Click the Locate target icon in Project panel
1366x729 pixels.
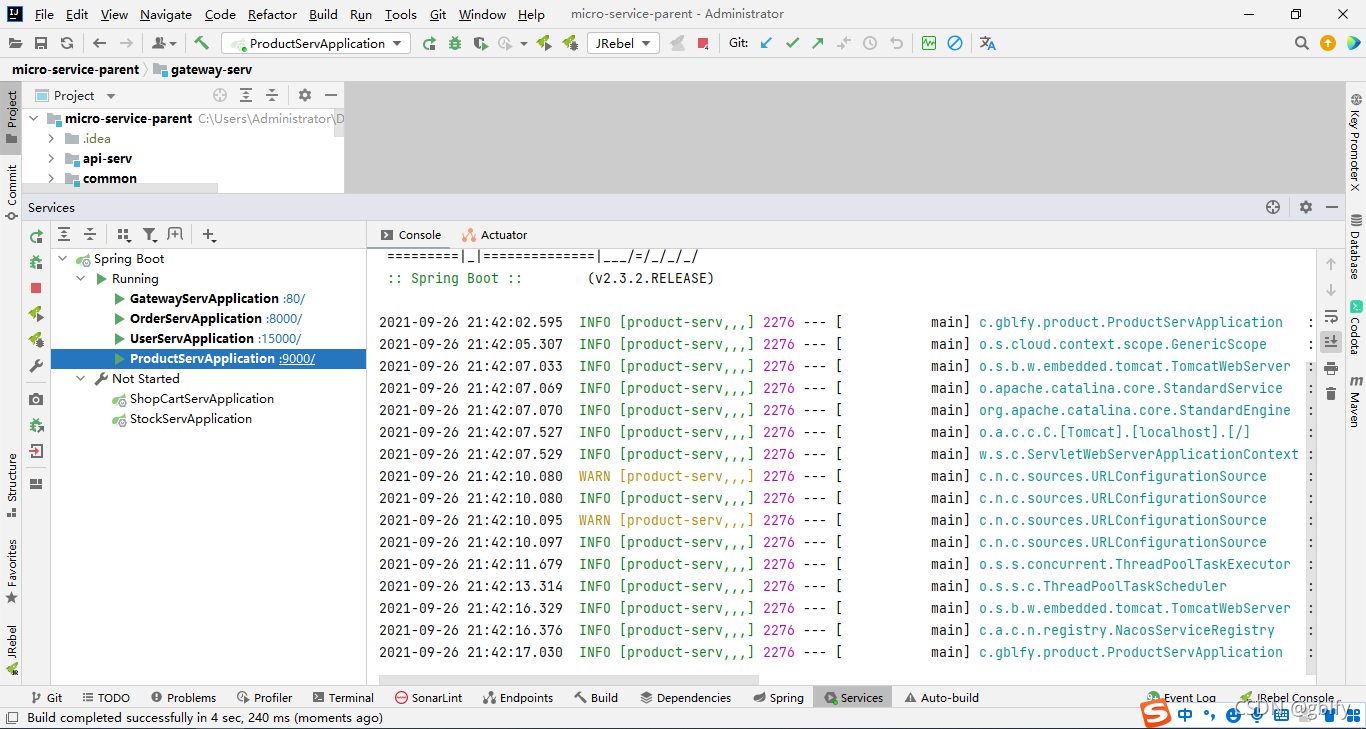tap(220, 95)
